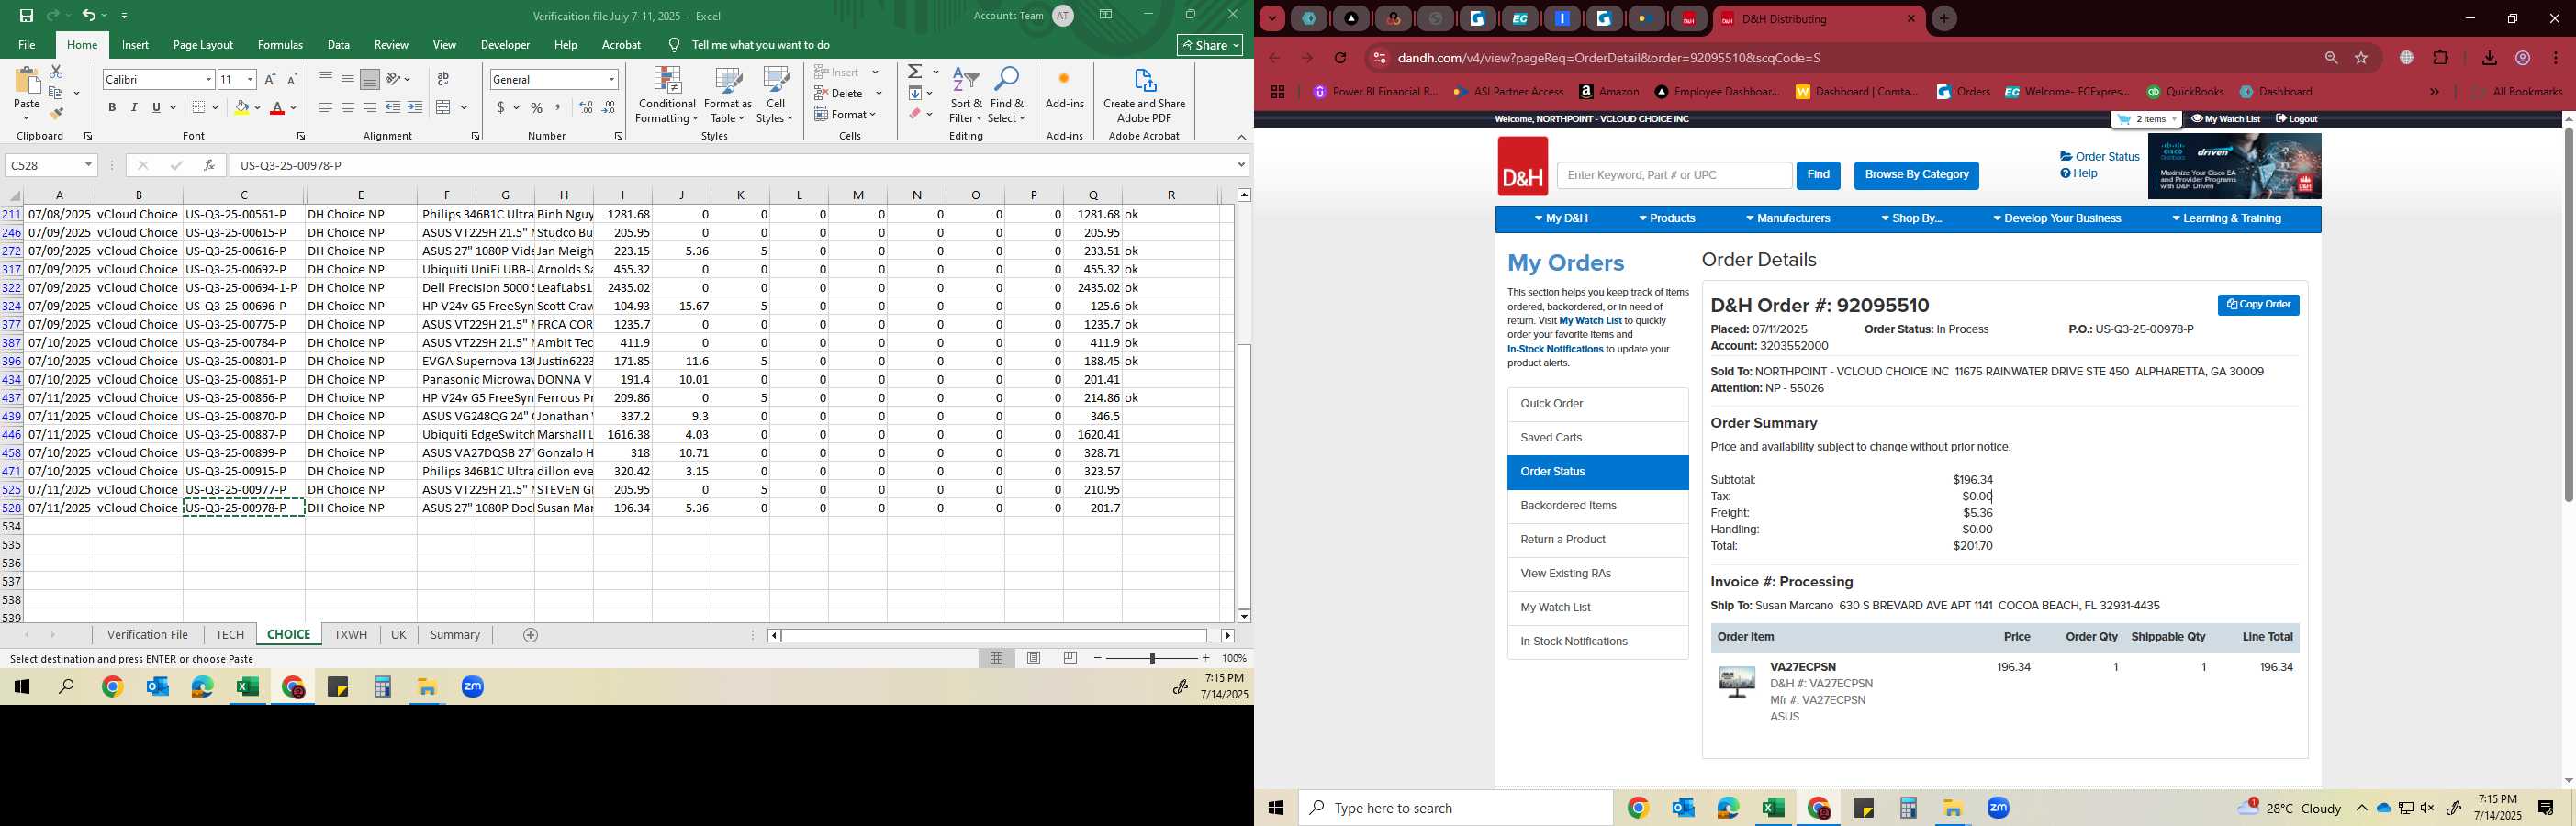Click the Find search button on D&H
Viewport: 2576px width, 826px height.
(1818, 175)
